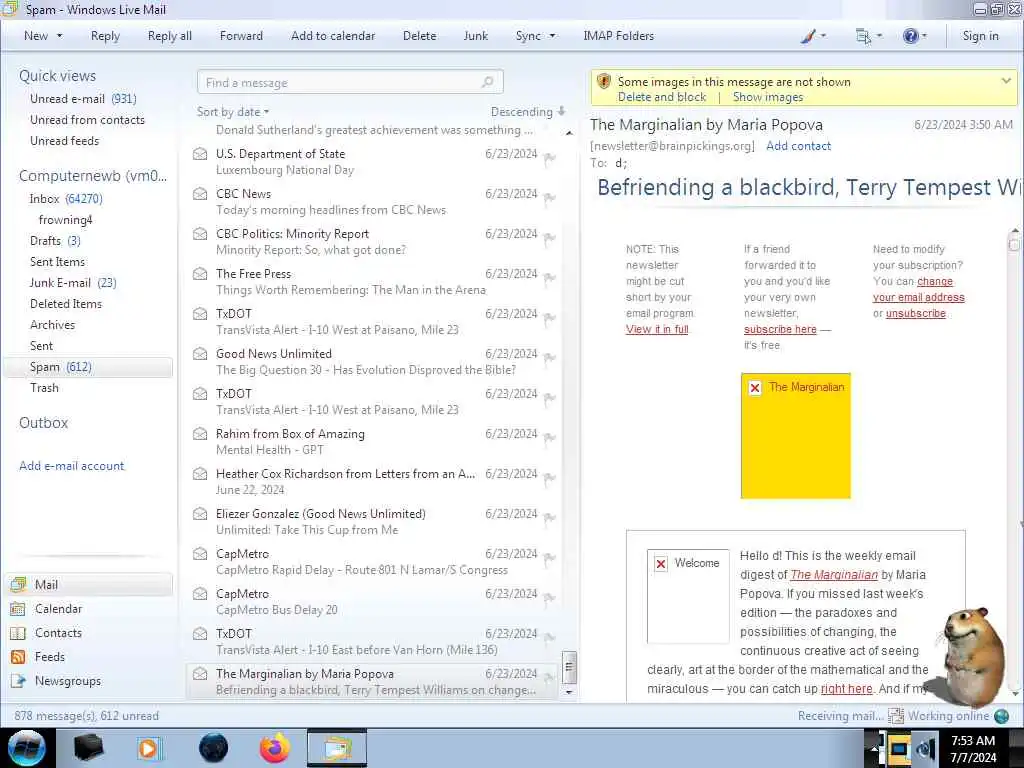Collapse the Computernewb account header
Screen dimensions: 1024x768
click(93, 176)
